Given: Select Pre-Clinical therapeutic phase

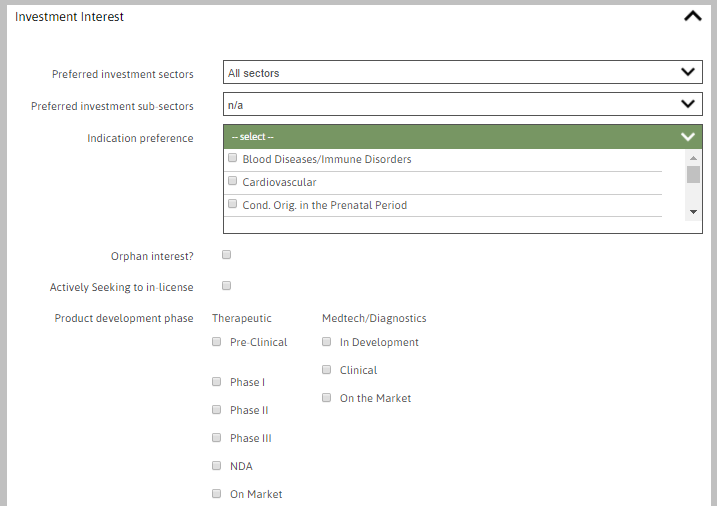Looking at the screenshot, I should click(217, 342).
